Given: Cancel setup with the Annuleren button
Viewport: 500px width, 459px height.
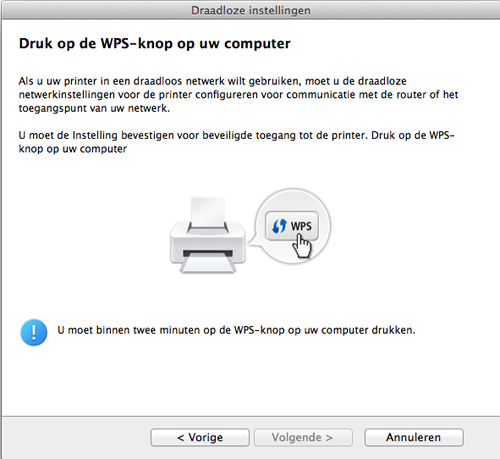Looking at the screenshot, I should click(x=414, y=437).
